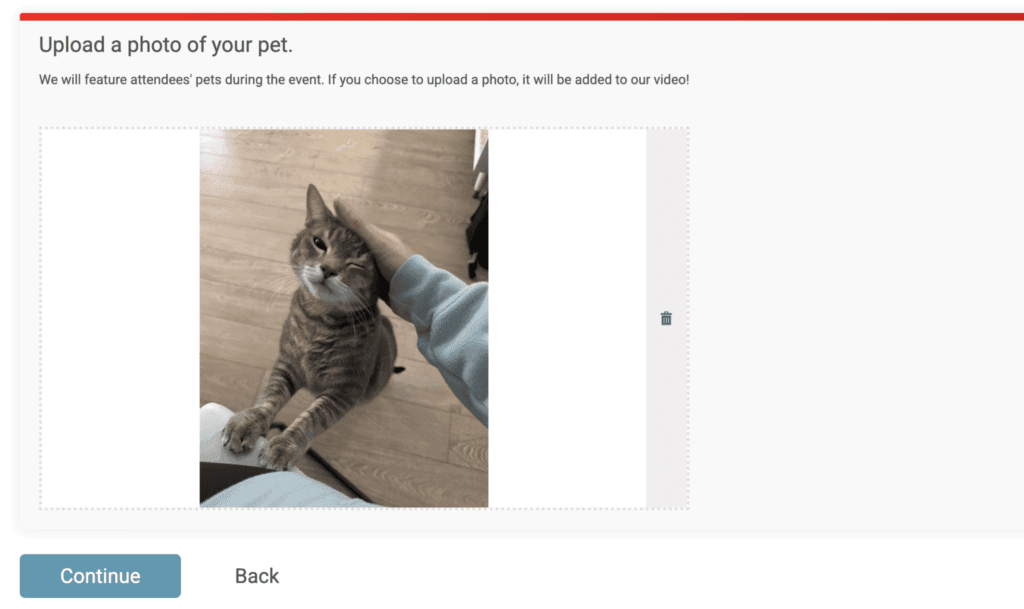Click the Continue button

coord(100,576)
